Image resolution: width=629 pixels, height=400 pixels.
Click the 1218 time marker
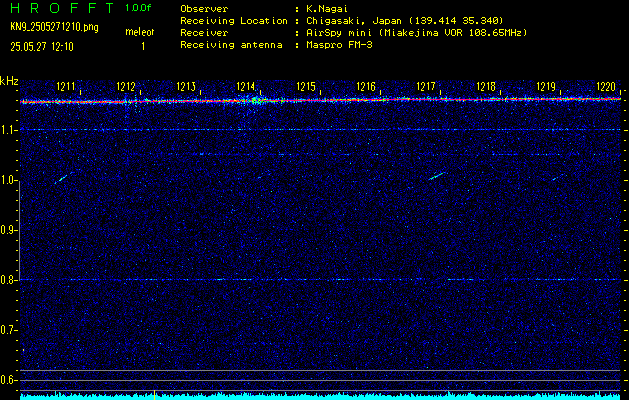pos(486,87)
